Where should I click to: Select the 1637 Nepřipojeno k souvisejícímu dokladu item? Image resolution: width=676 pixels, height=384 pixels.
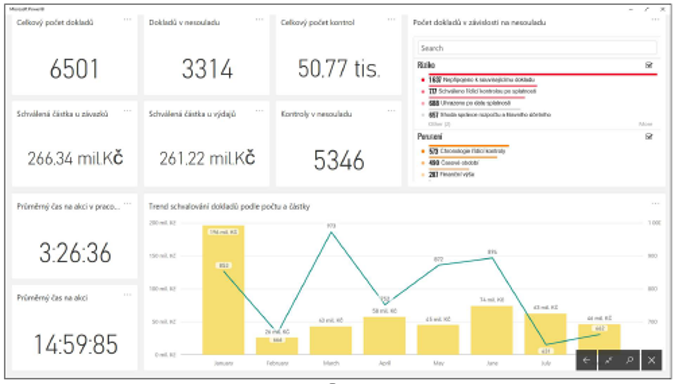[482, 80]
